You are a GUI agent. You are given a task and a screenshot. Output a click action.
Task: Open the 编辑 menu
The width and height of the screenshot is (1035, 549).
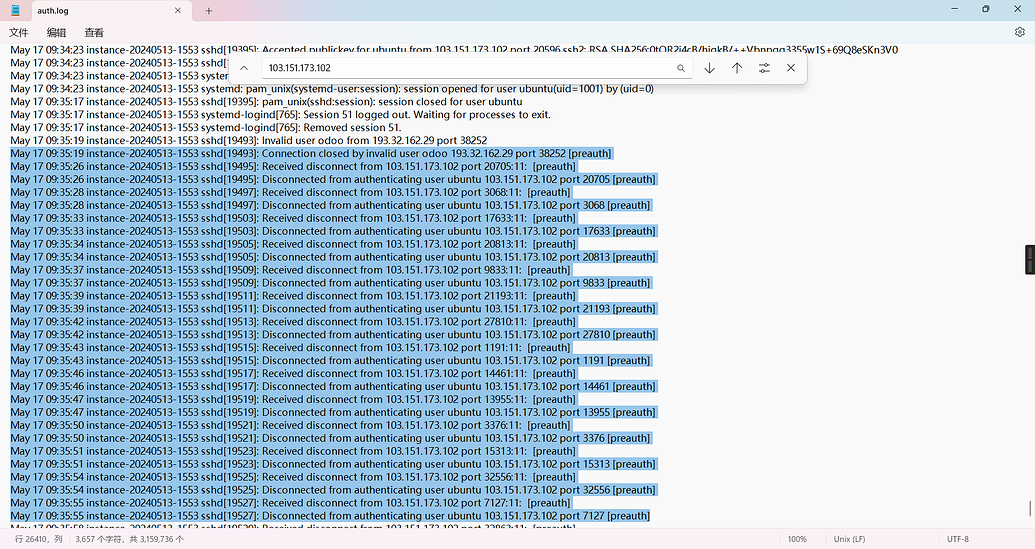[56, 32]
